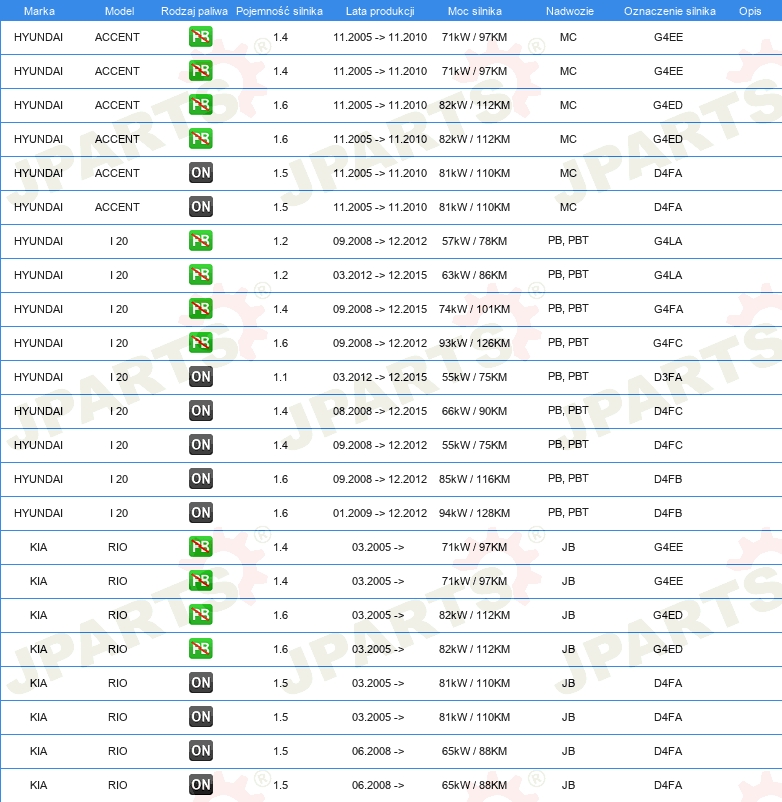Select power cell 94kW / 128KM
Viewport: 782px width, 802px height.
475,513
